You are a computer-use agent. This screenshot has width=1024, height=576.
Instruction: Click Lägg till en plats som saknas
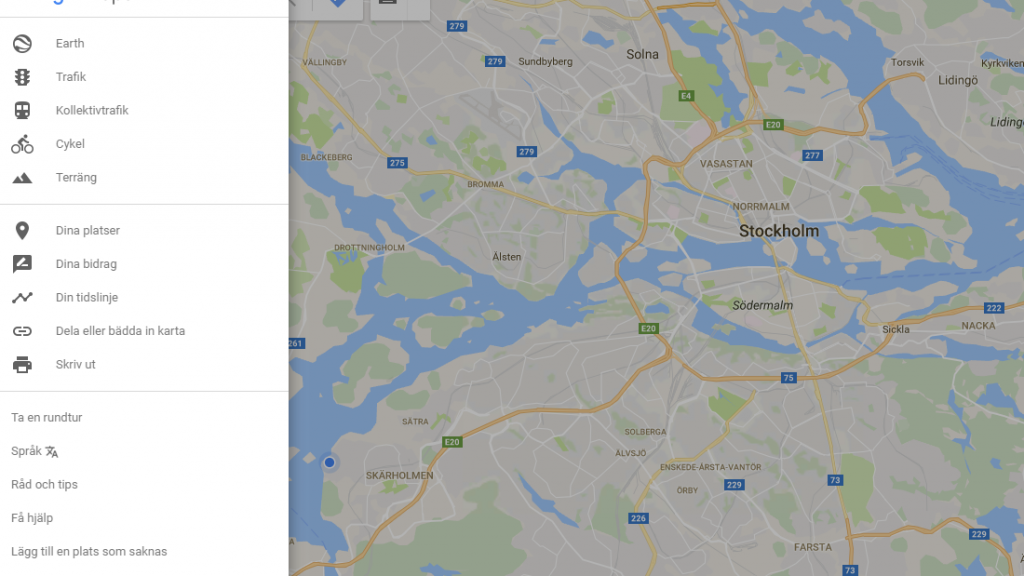coord(89,551)
